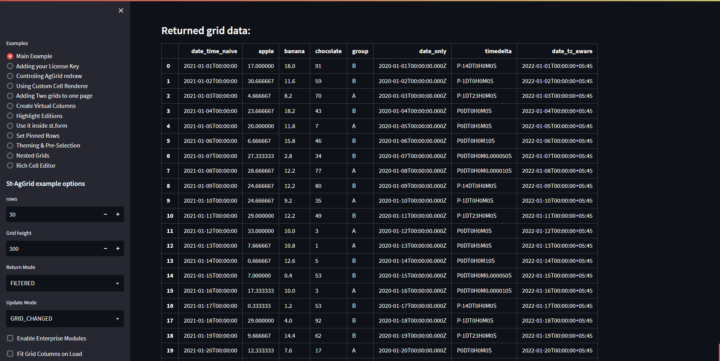Click apple value 0.333333 in row 16
The width and height of the screenshot is (720, 361).
260,306
